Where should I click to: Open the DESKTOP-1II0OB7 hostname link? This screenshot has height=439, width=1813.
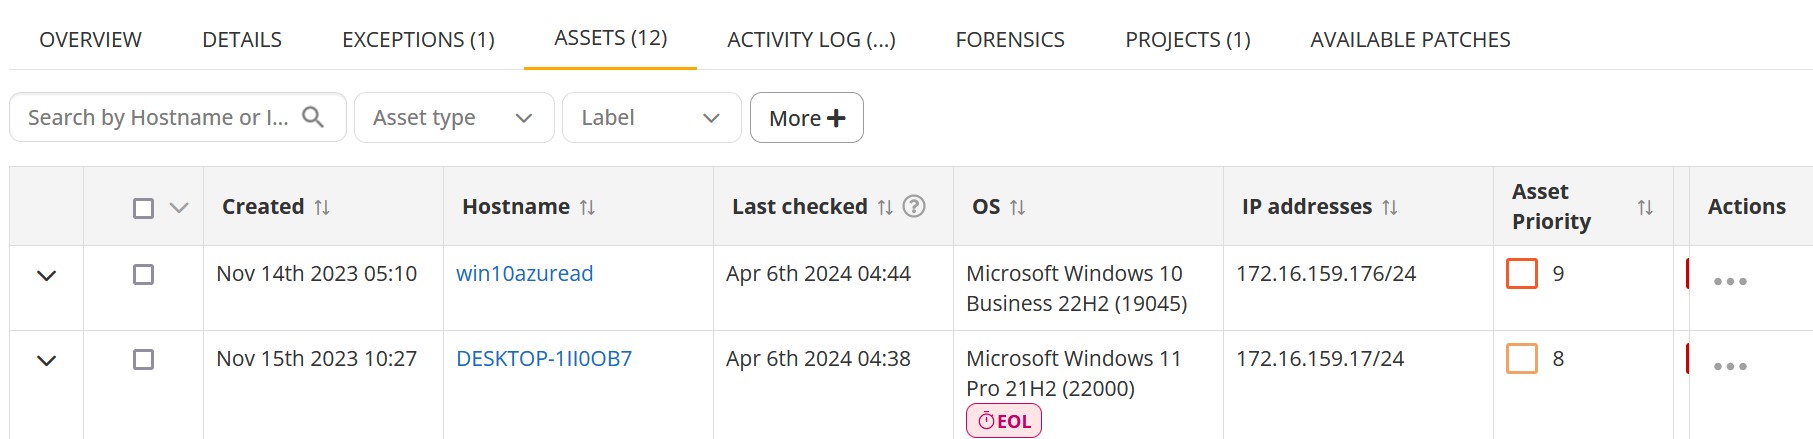point(544,359)
